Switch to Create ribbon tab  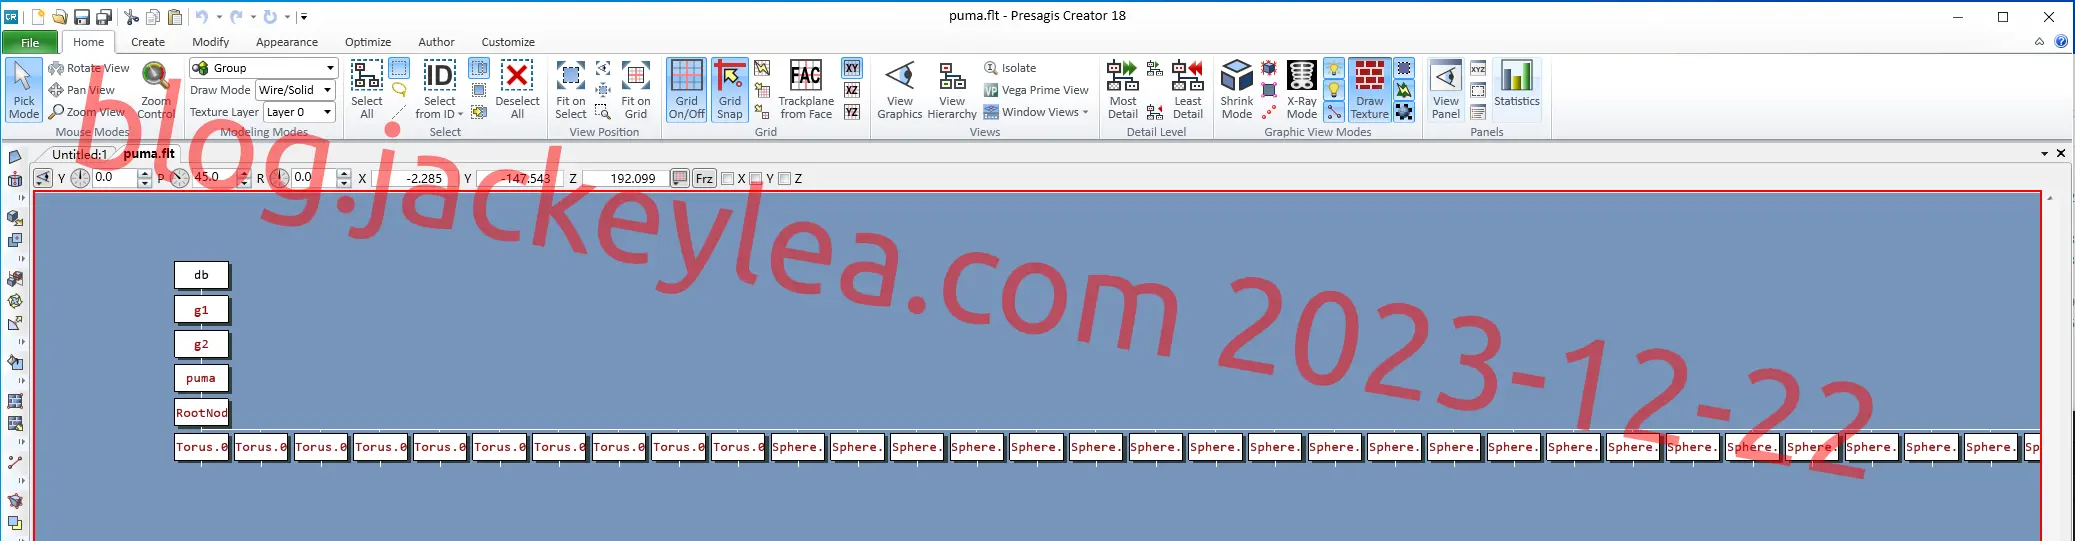148,42
